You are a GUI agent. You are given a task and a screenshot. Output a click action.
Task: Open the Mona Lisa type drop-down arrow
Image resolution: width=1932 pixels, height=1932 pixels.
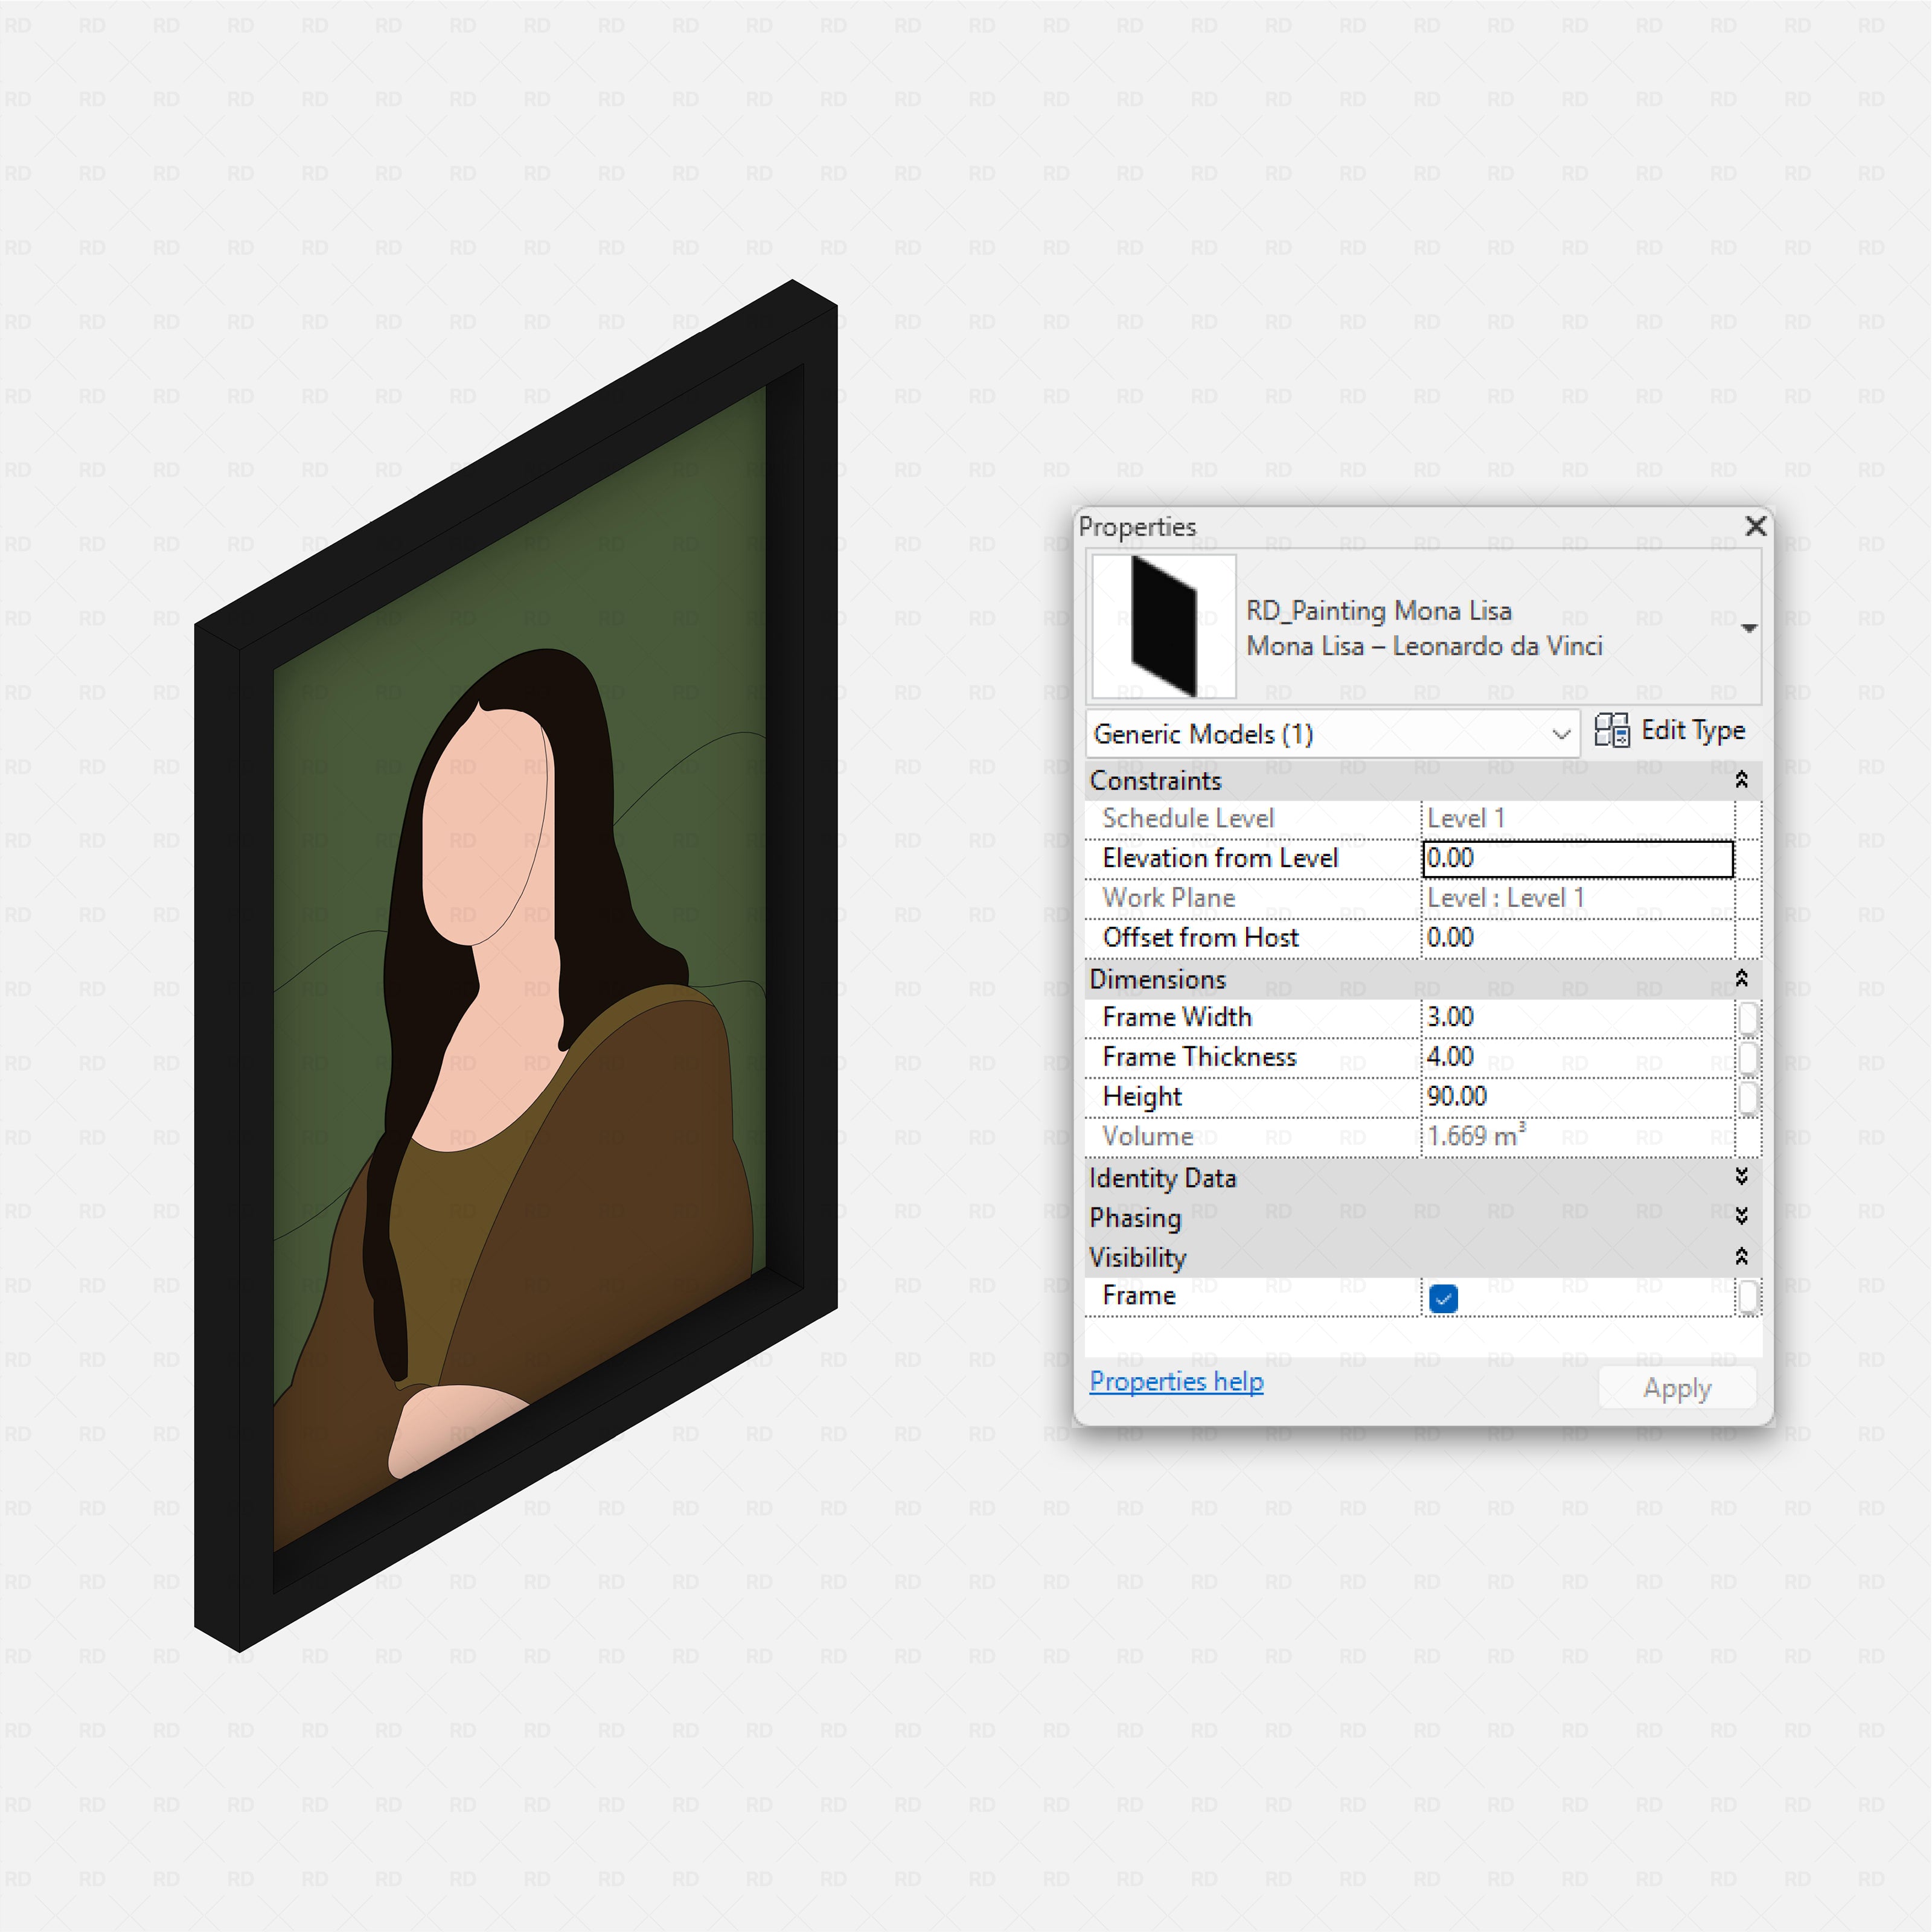coord(1749,628)
